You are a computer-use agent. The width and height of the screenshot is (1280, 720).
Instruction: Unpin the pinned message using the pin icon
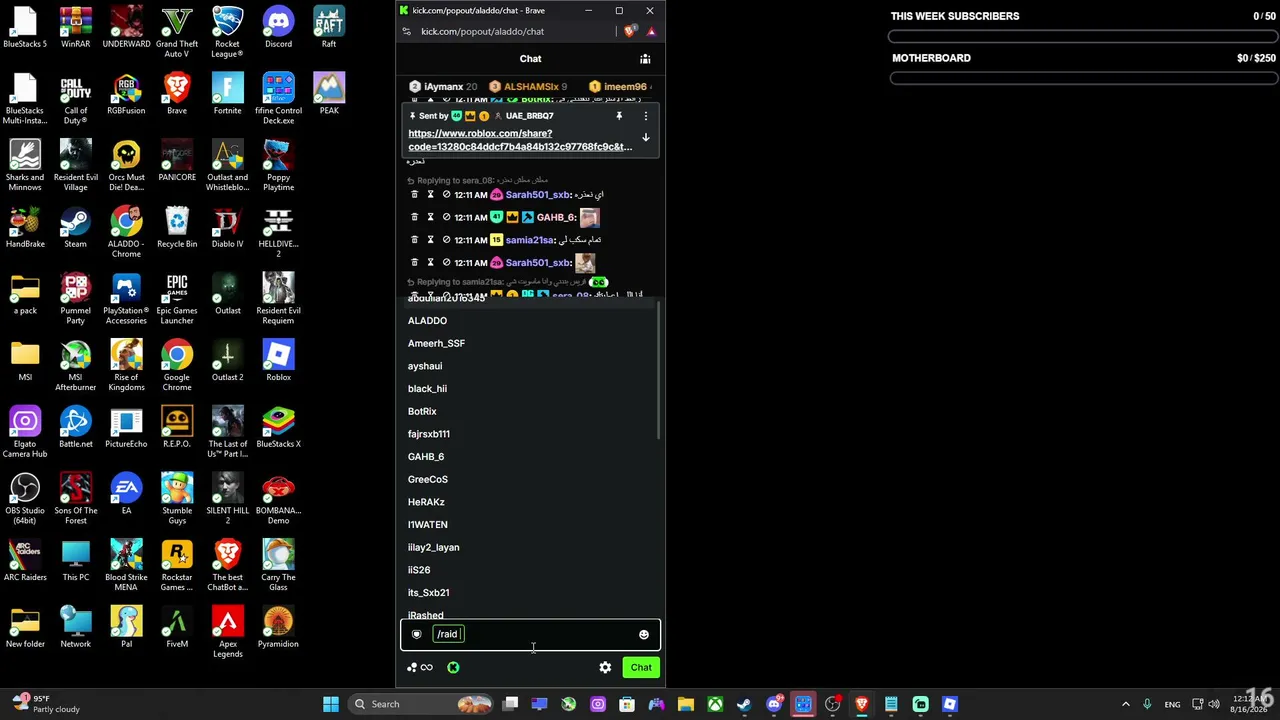coord(619,116)
